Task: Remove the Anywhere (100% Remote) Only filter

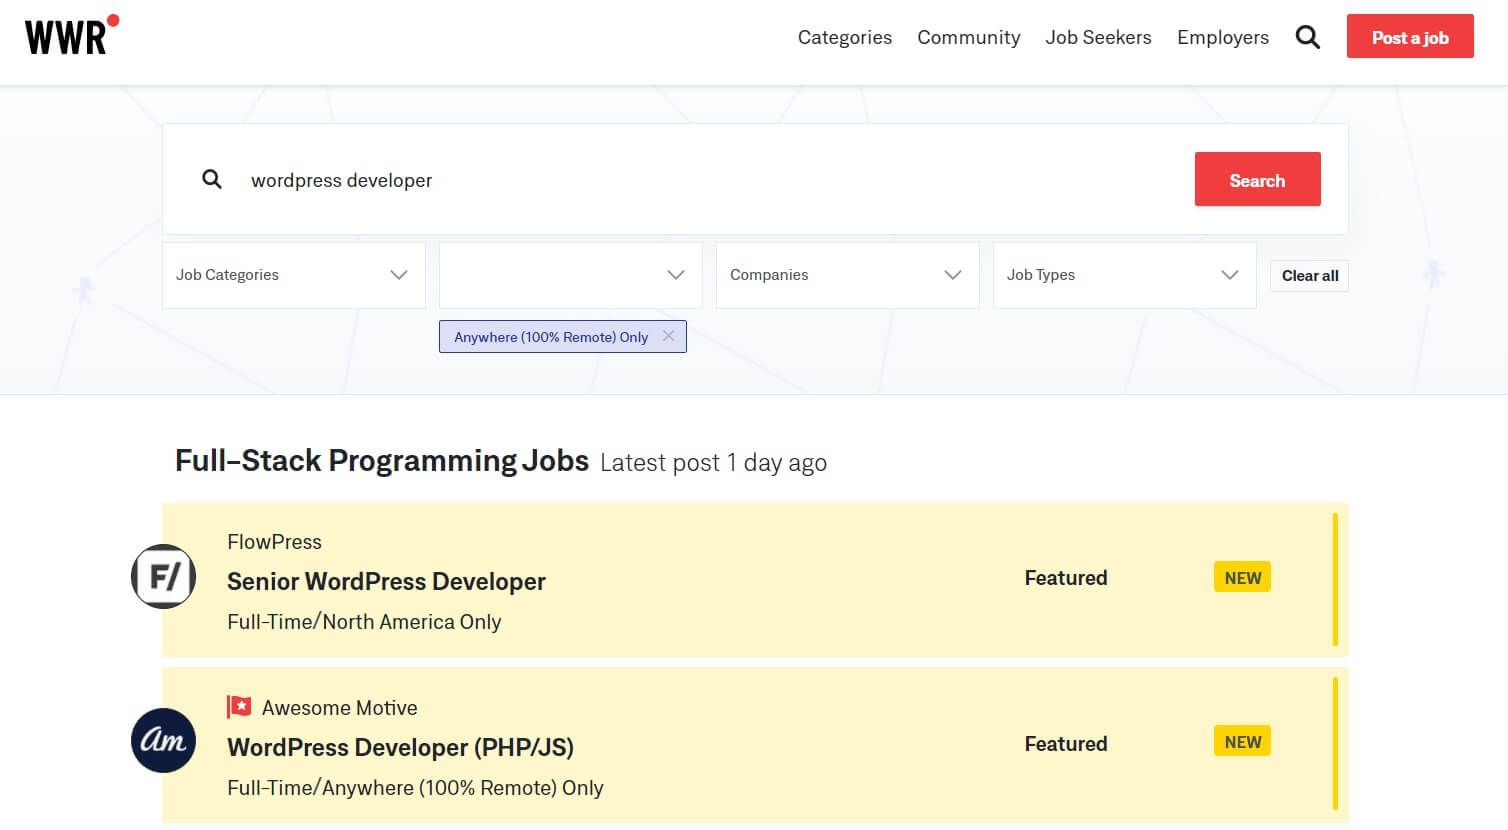Action: point(668,336)
